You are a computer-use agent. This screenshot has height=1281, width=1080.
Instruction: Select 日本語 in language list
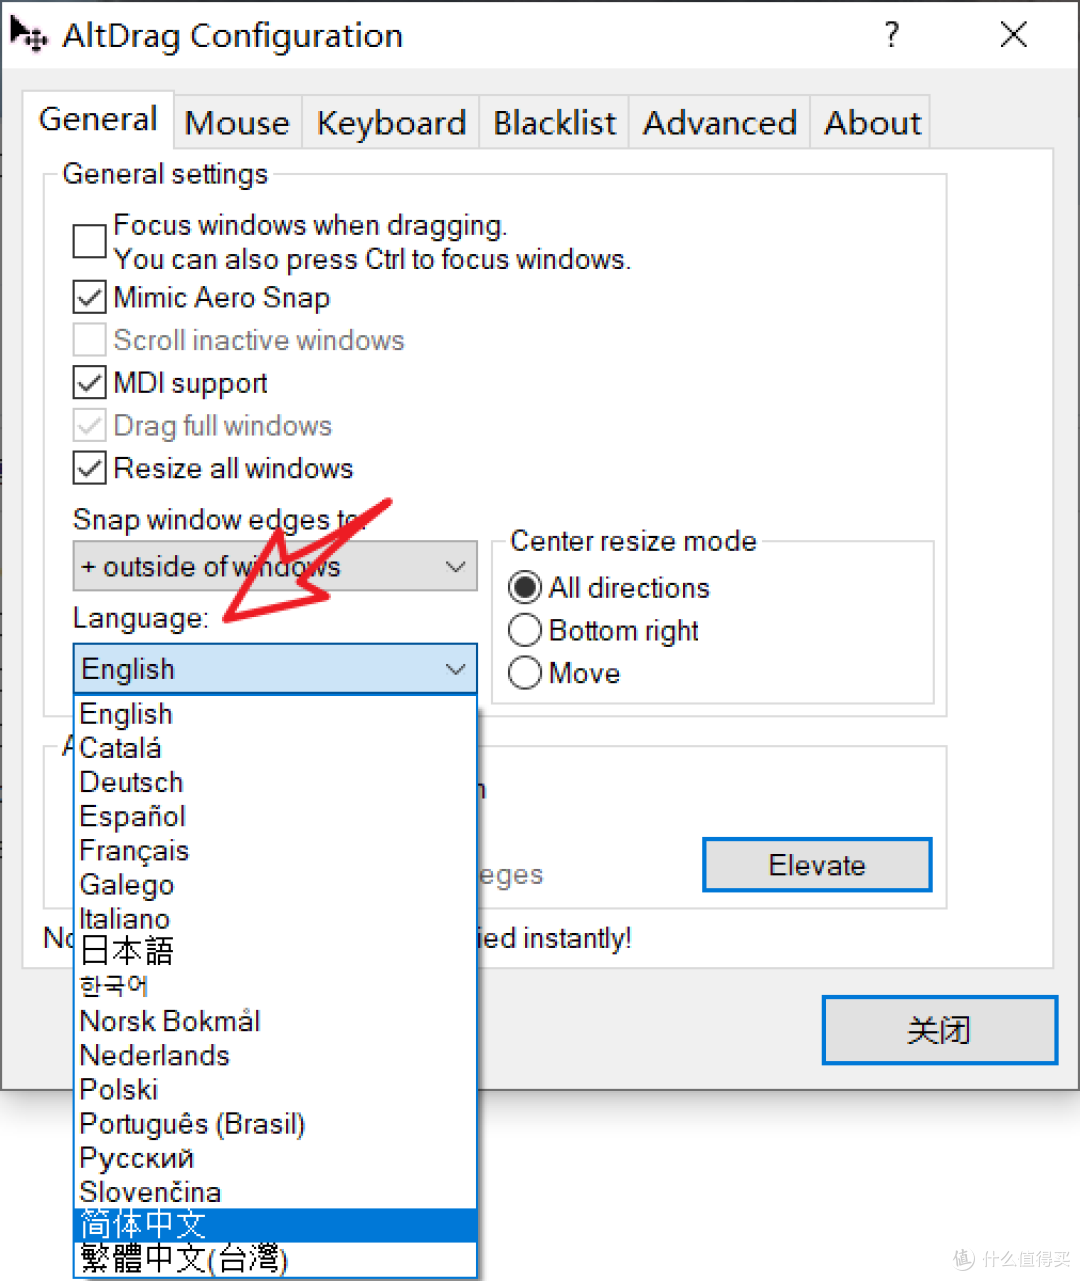pyautogui.click(x=276, y=952)
